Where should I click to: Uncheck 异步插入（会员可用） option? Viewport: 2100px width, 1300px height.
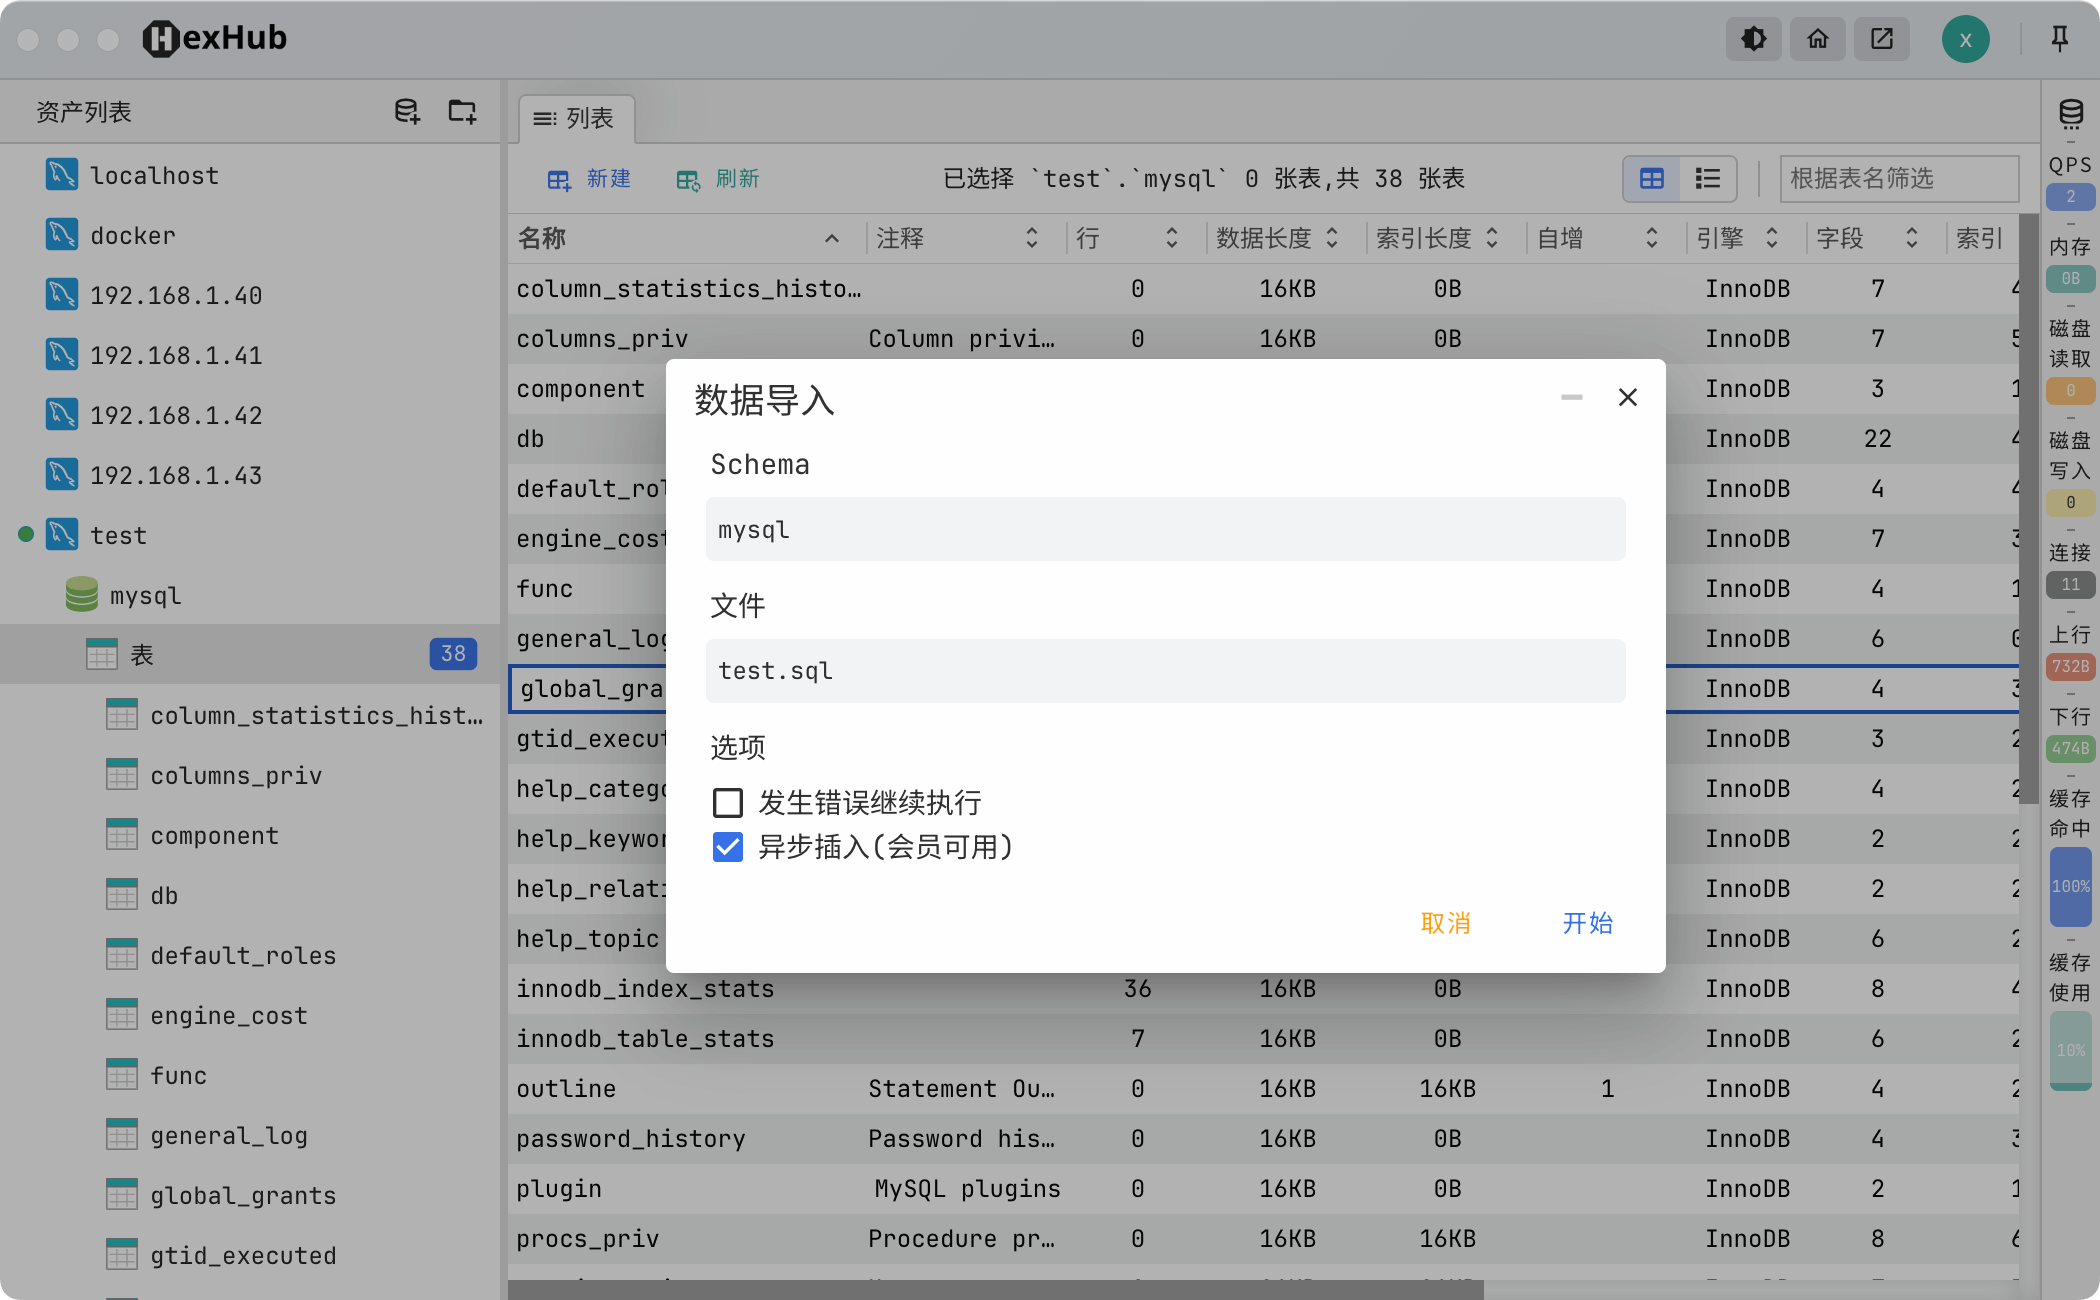(x=727, y=847)
